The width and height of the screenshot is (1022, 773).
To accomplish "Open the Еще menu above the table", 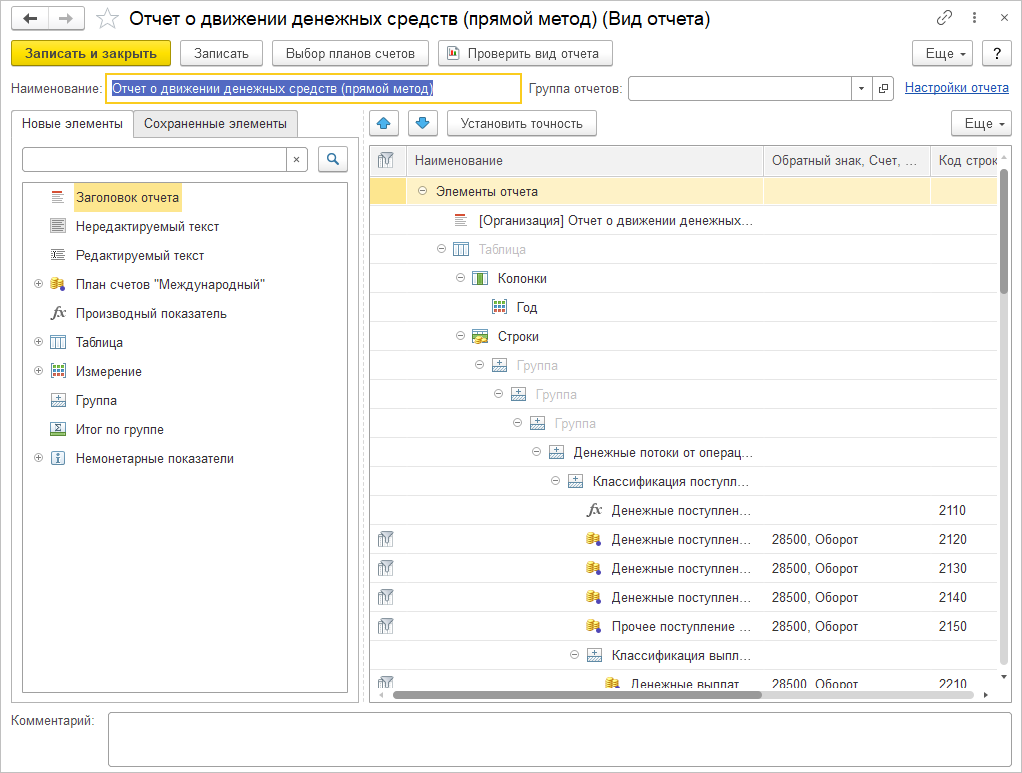I will pos(980,123).
